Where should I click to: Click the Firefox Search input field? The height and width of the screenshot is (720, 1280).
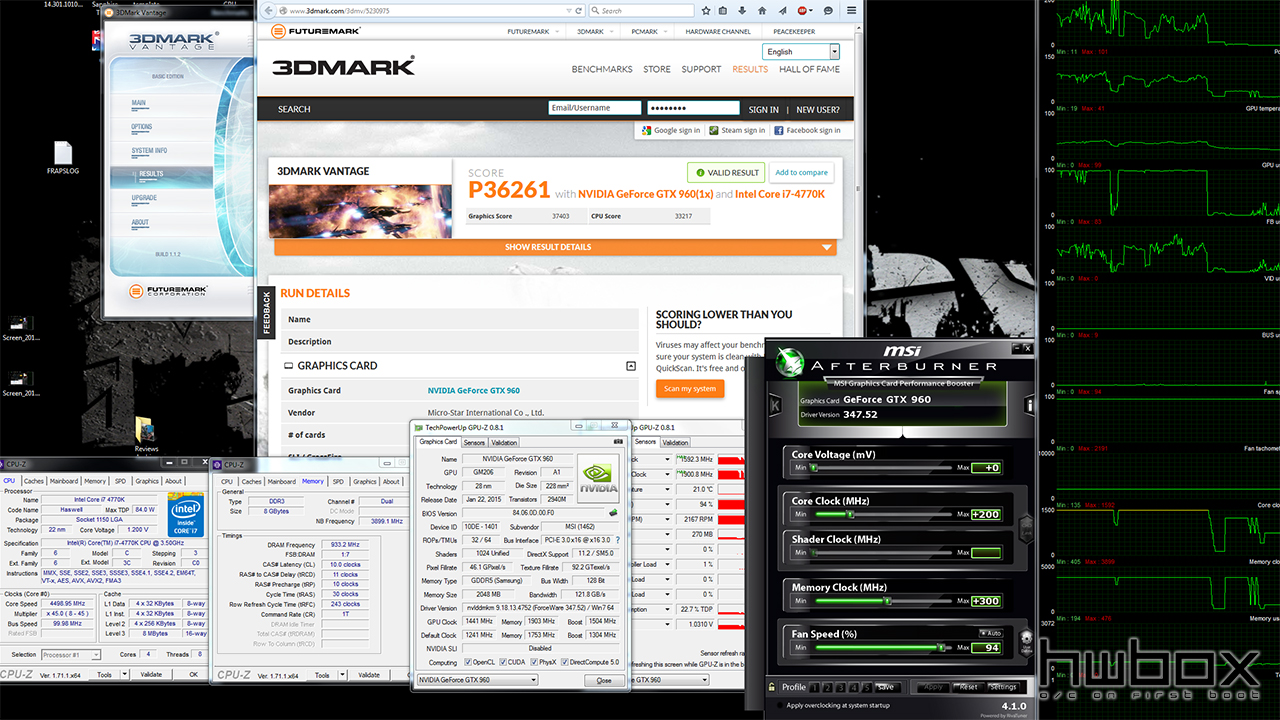pos(640,10)
